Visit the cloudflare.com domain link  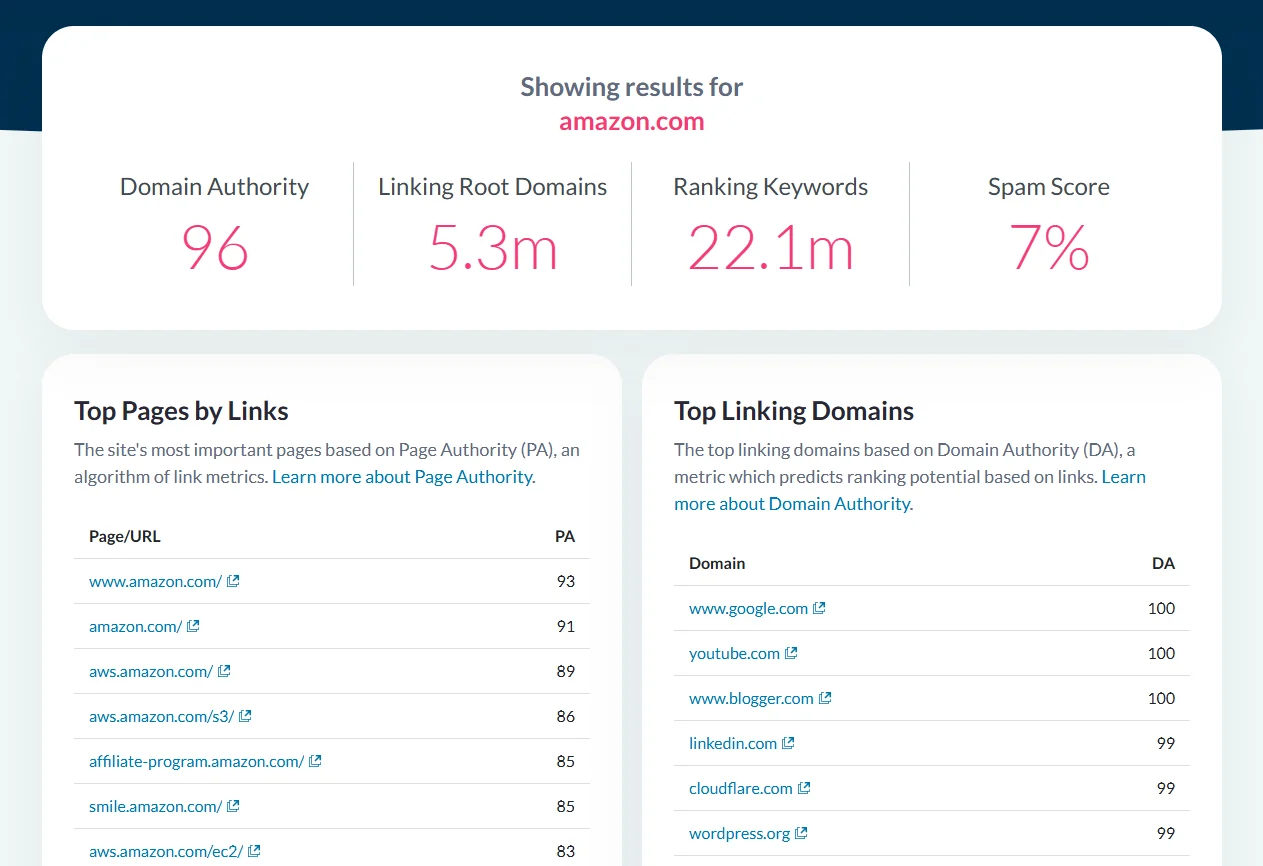(741, 788)
